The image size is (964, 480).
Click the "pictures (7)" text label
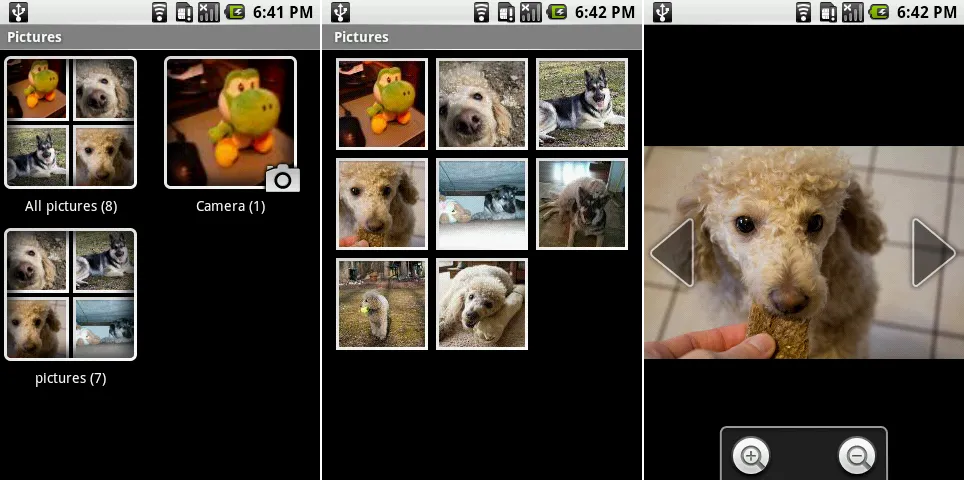click(x=70, y=378)
